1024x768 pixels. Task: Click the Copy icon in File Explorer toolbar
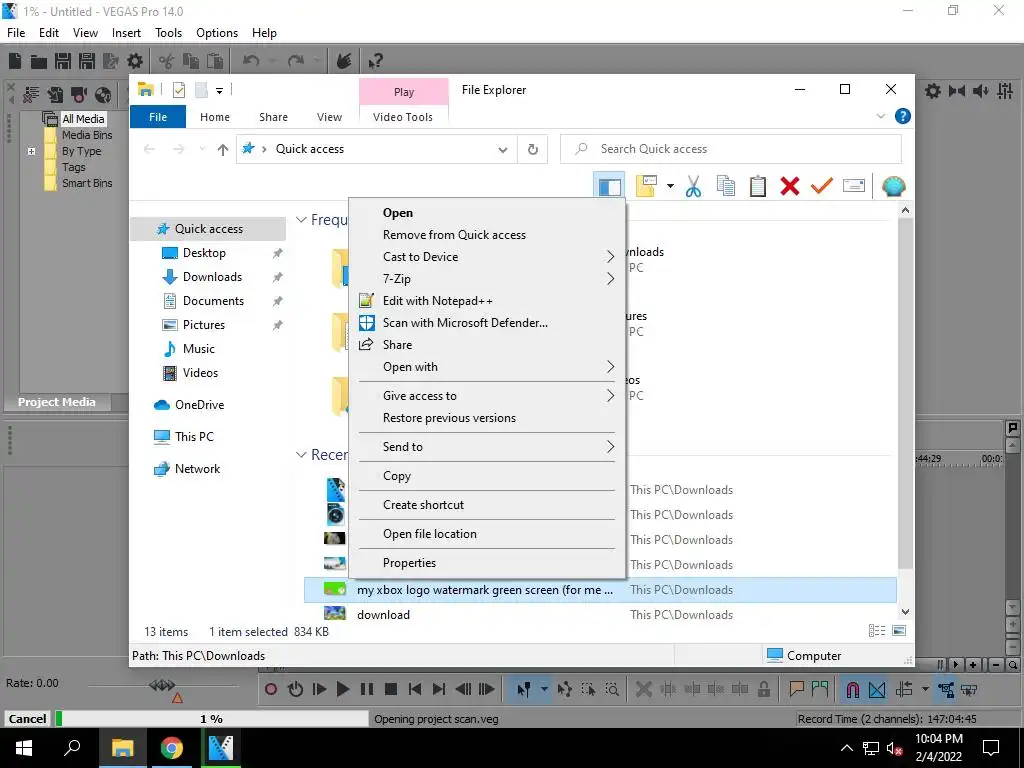(726, 187)
